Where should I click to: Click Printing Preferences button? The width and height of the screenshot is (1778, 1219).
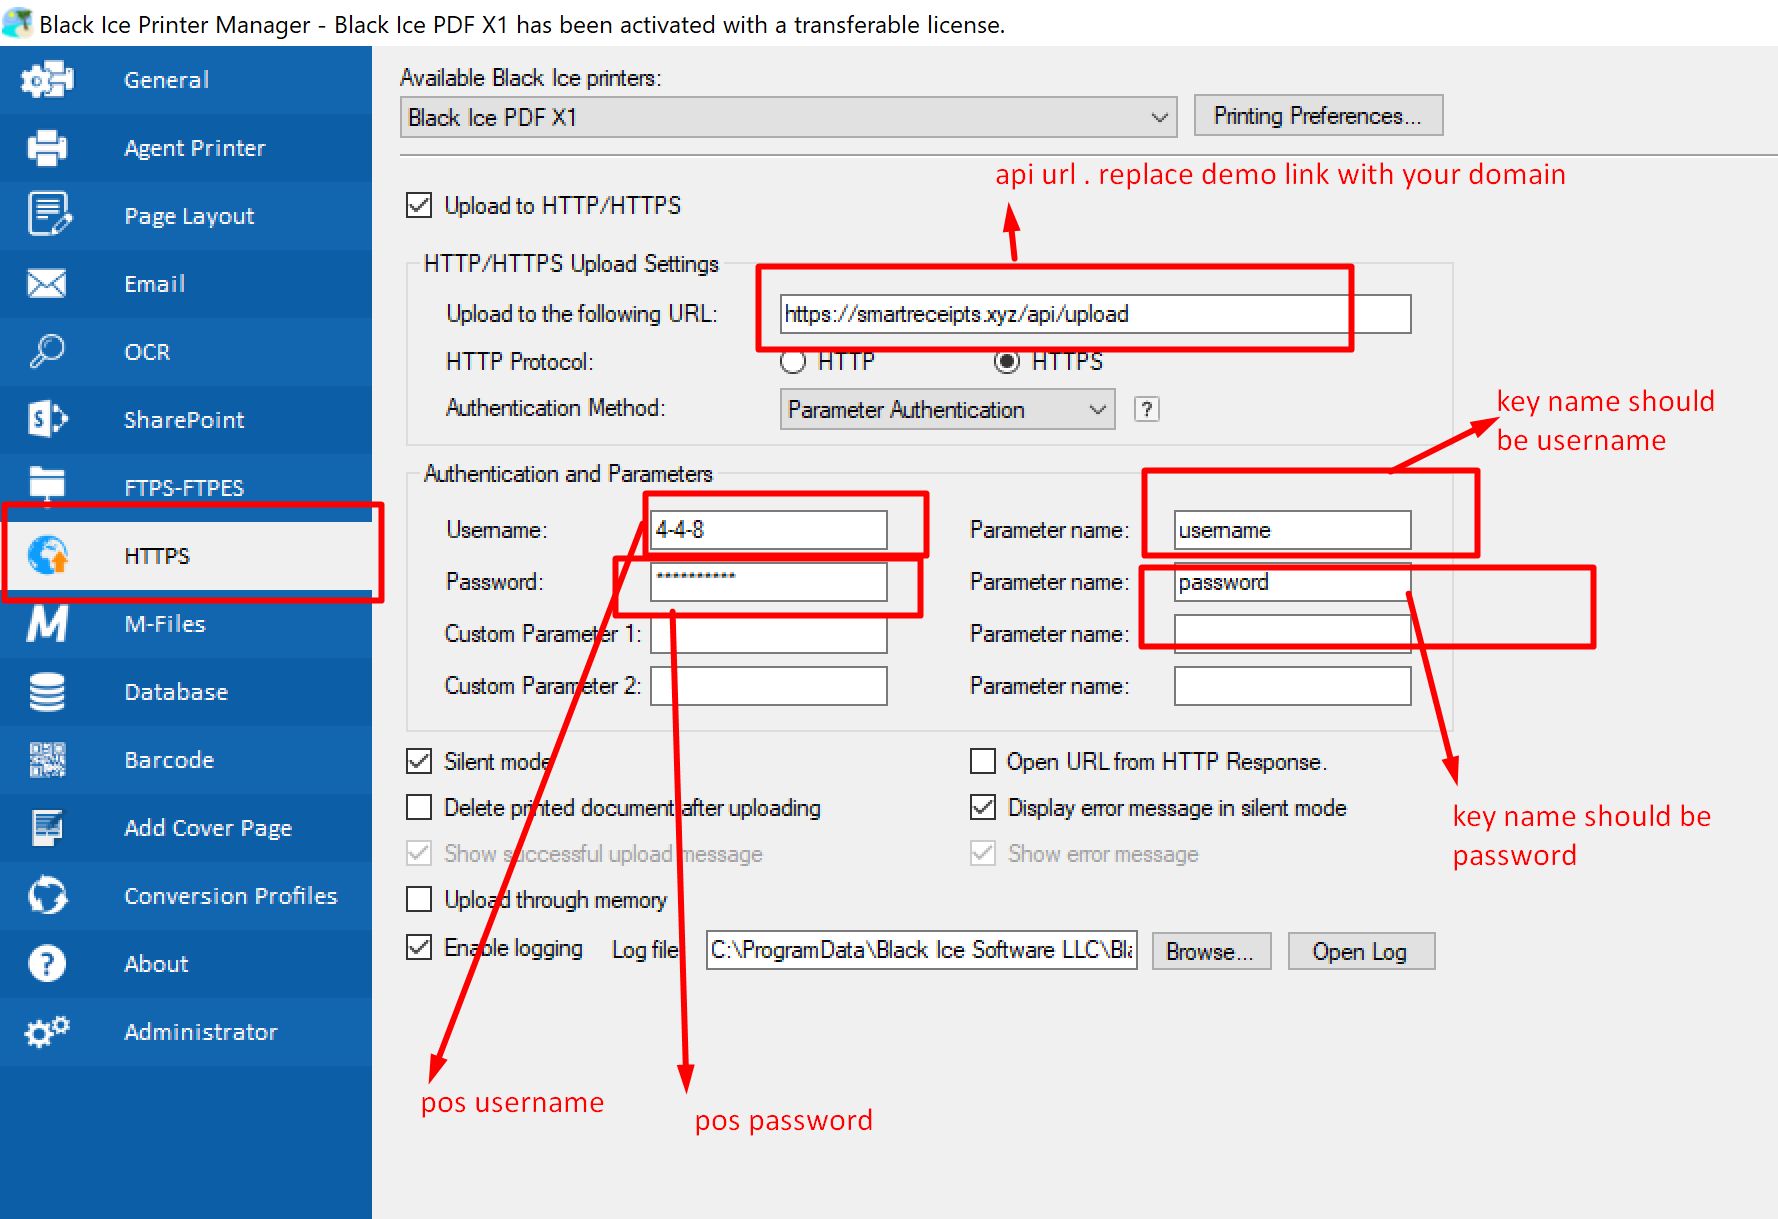pyautogui.click(x=1318, y=116)
